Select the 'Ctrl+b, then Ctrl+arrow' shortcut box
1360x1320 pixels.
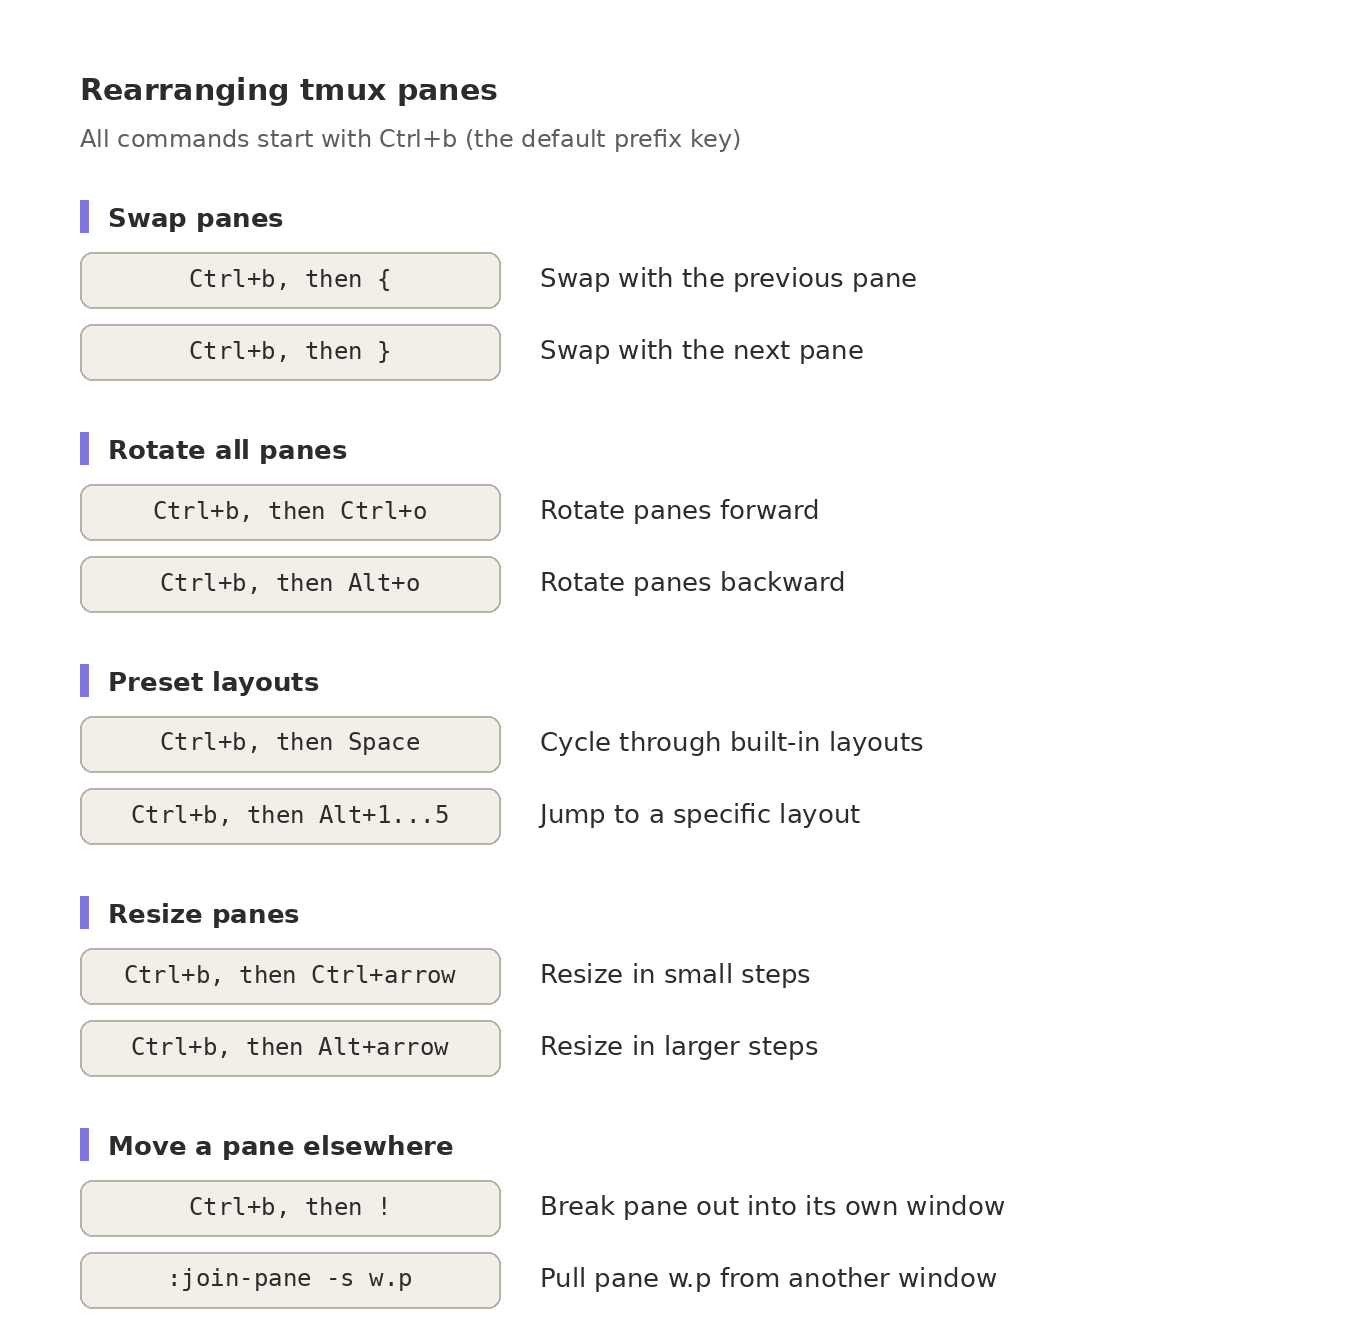pos(290,976)
